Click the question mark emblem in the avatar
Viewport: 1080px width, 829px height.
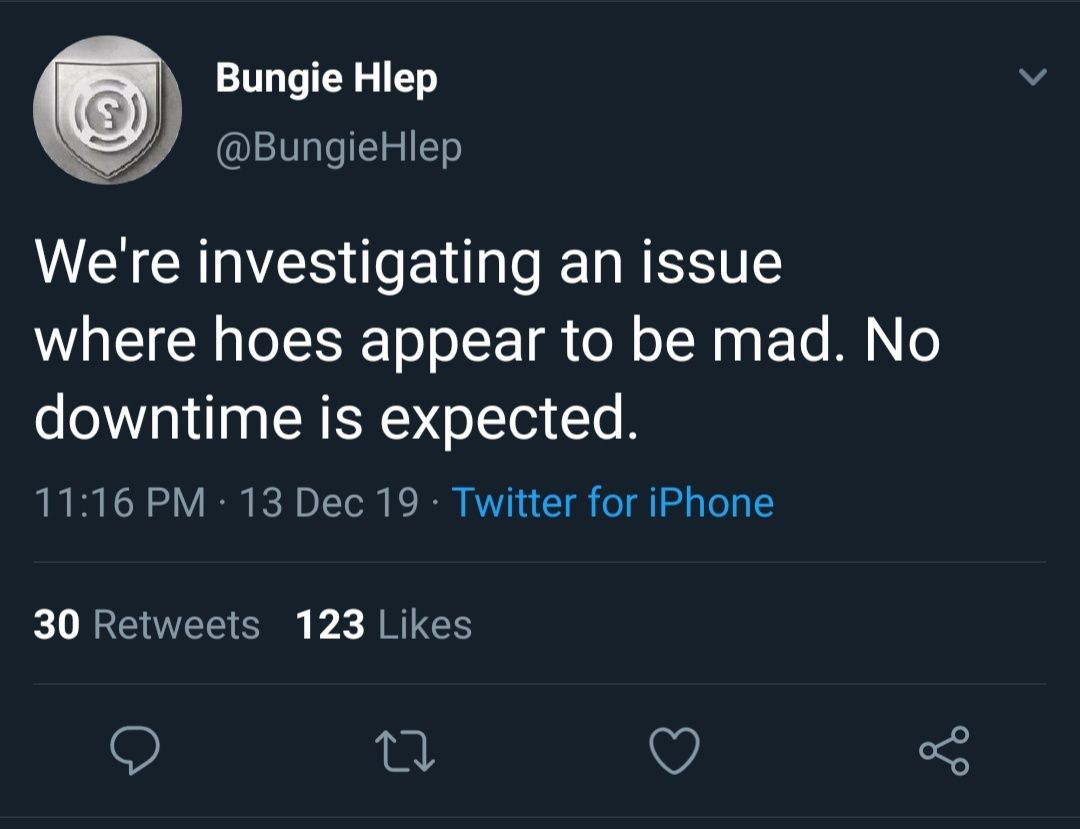click(x=107, y=113)
